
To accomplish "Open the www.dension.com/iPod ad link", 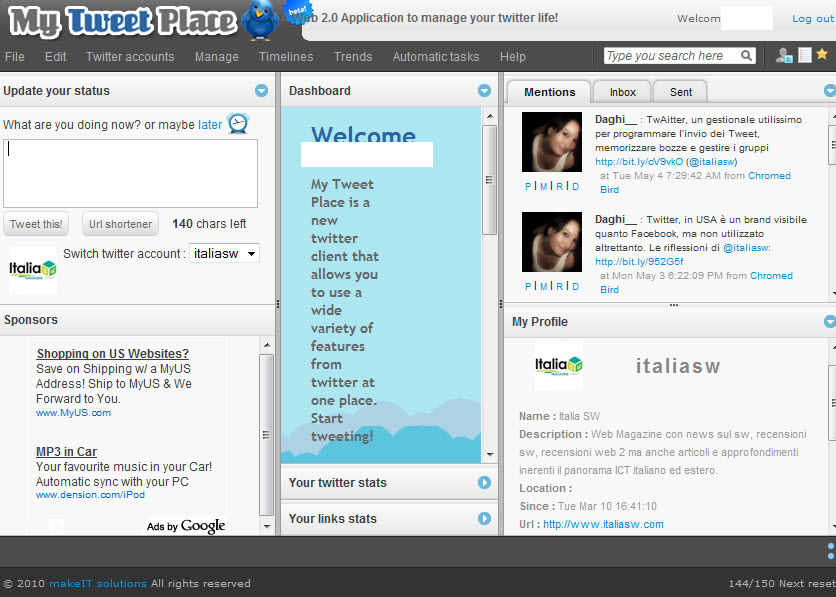I will coord(90,495).
